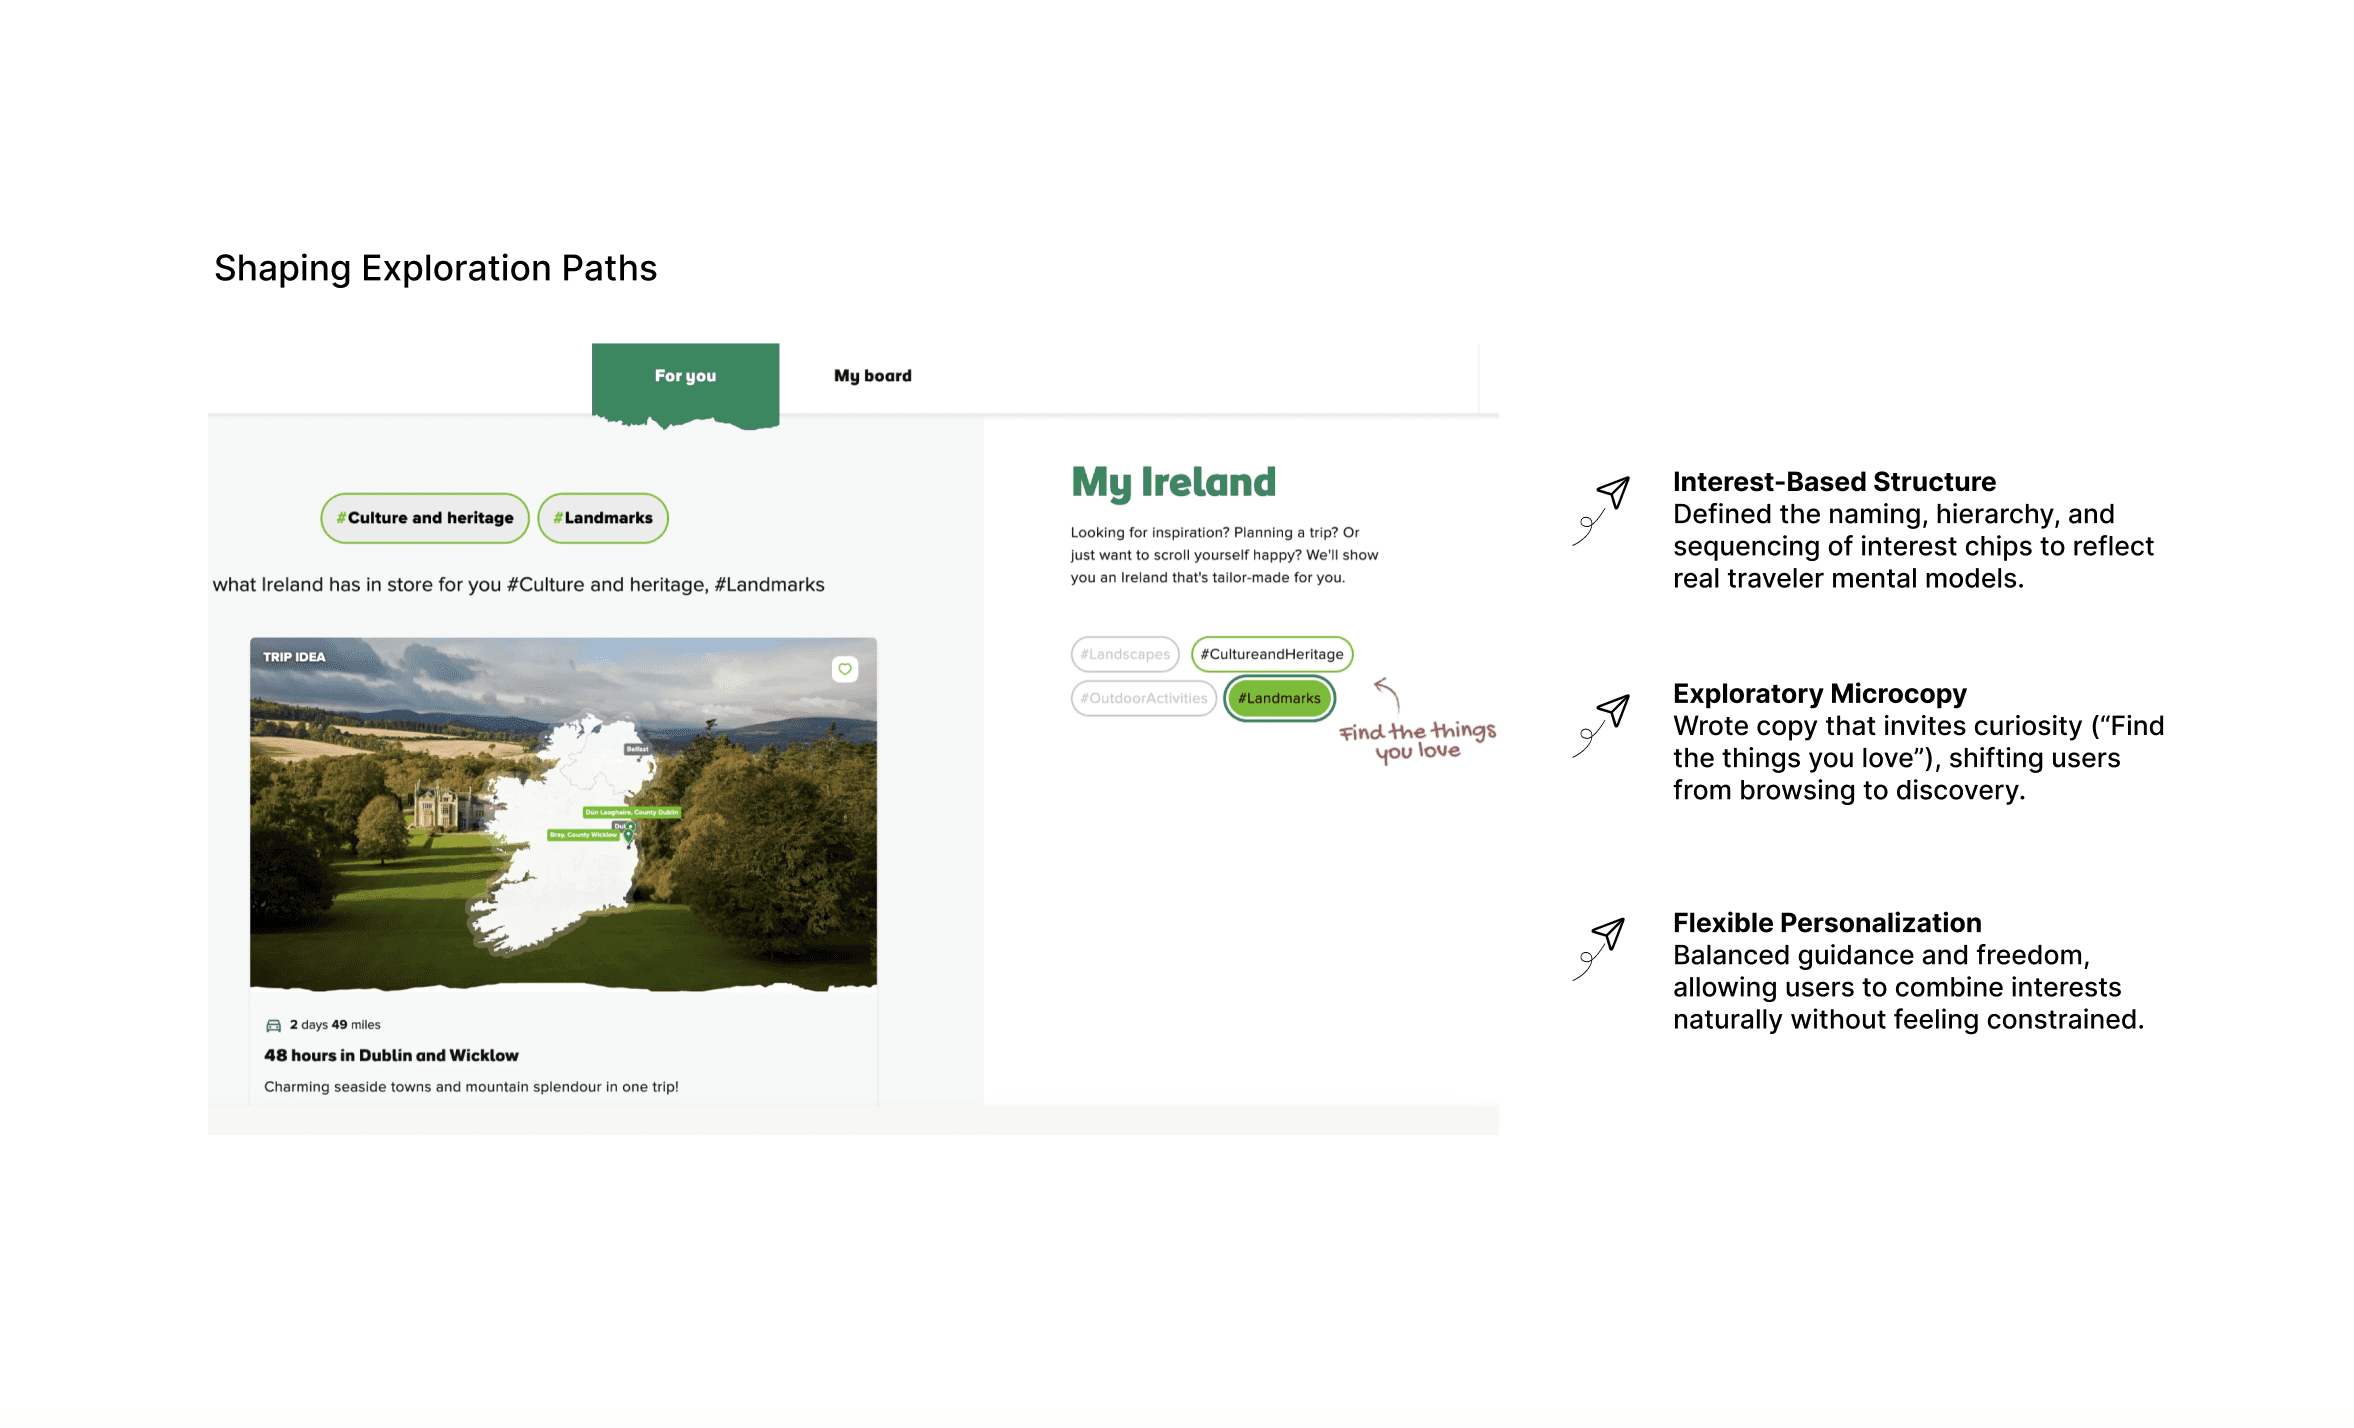Click the Dún Laoghaire County Dublin map label
The image size is (2354, 1428).
632,812
